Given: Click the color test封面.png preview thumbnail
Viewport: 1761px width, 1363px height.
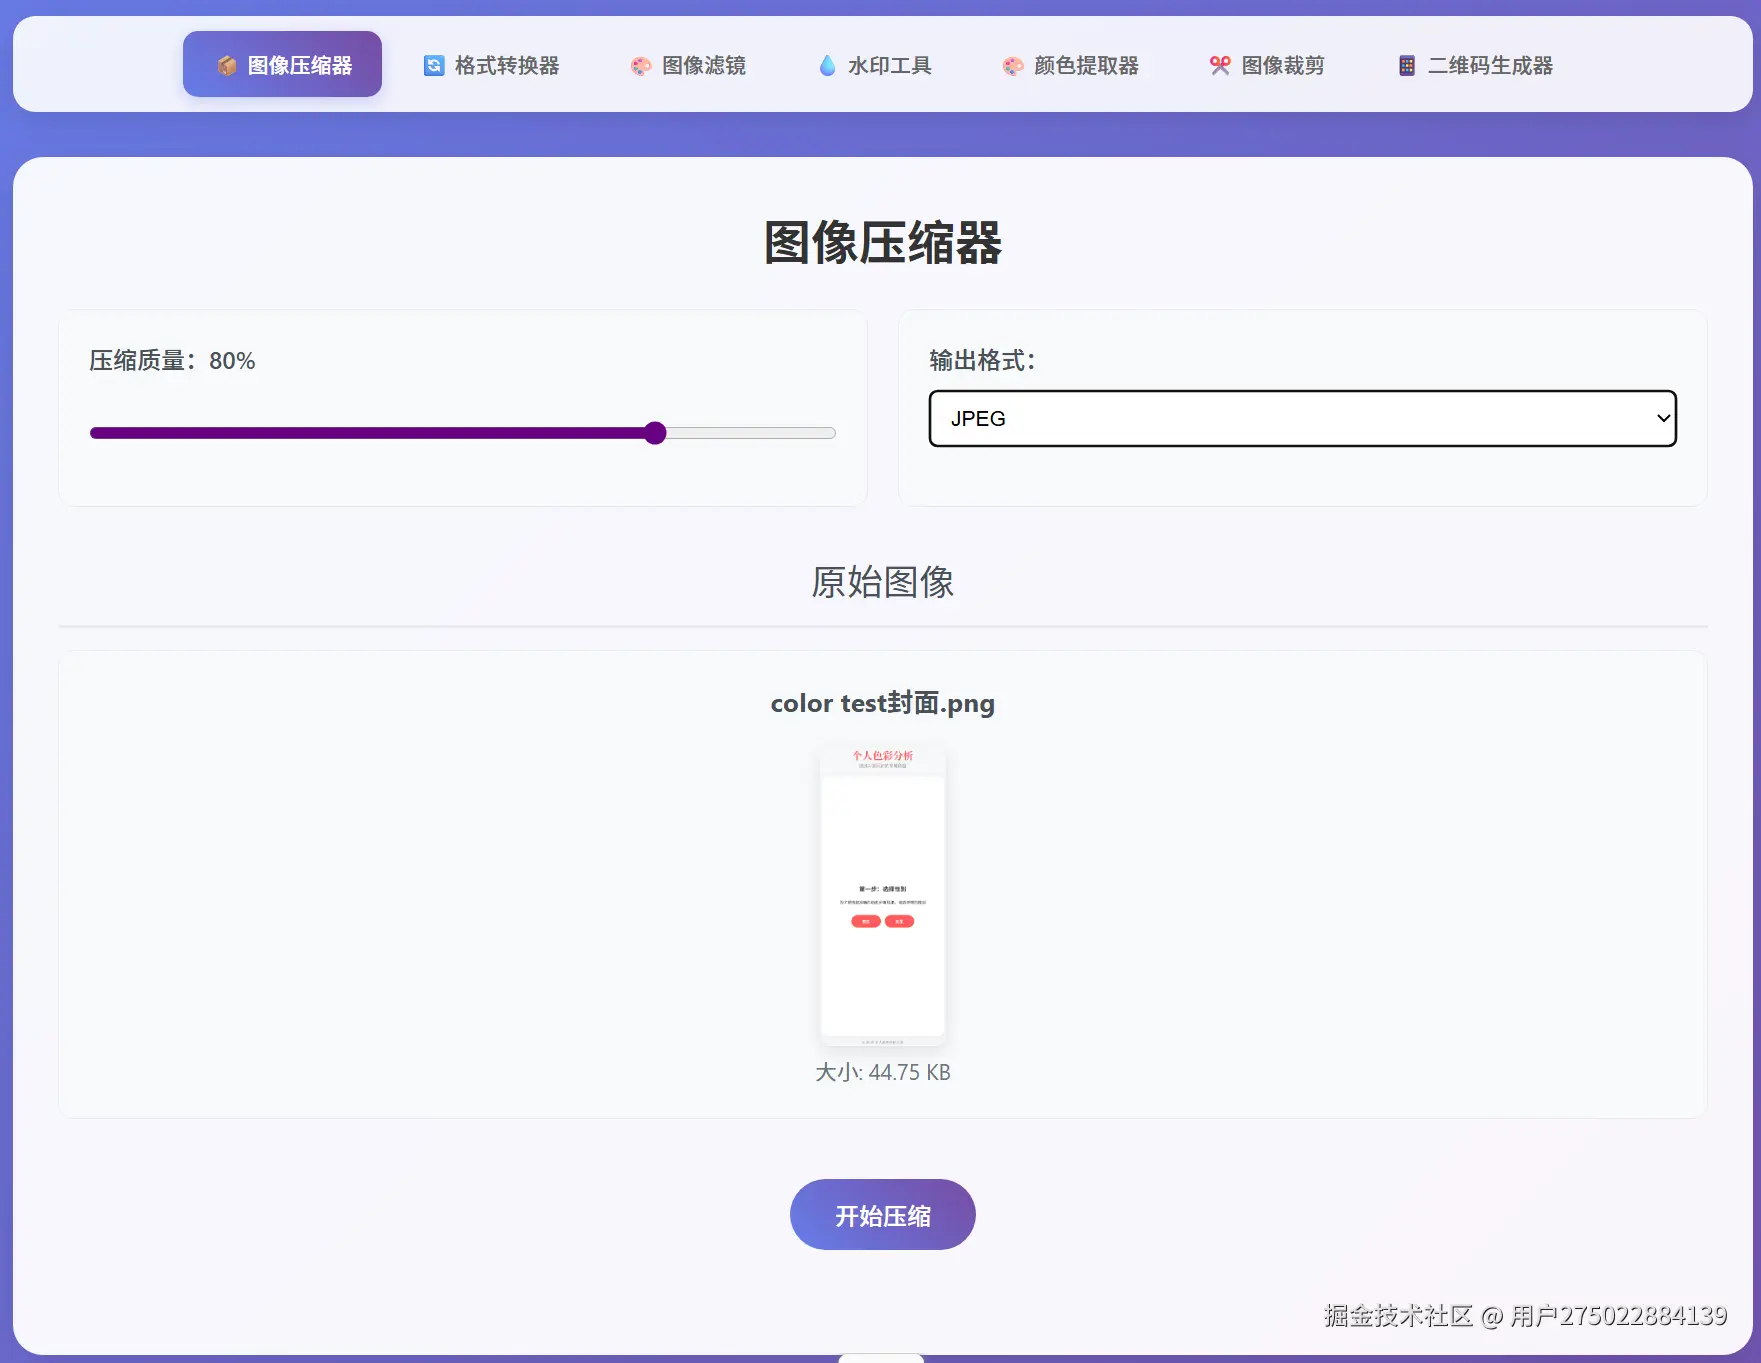Looking at the screenshot, I should [881, 892].
